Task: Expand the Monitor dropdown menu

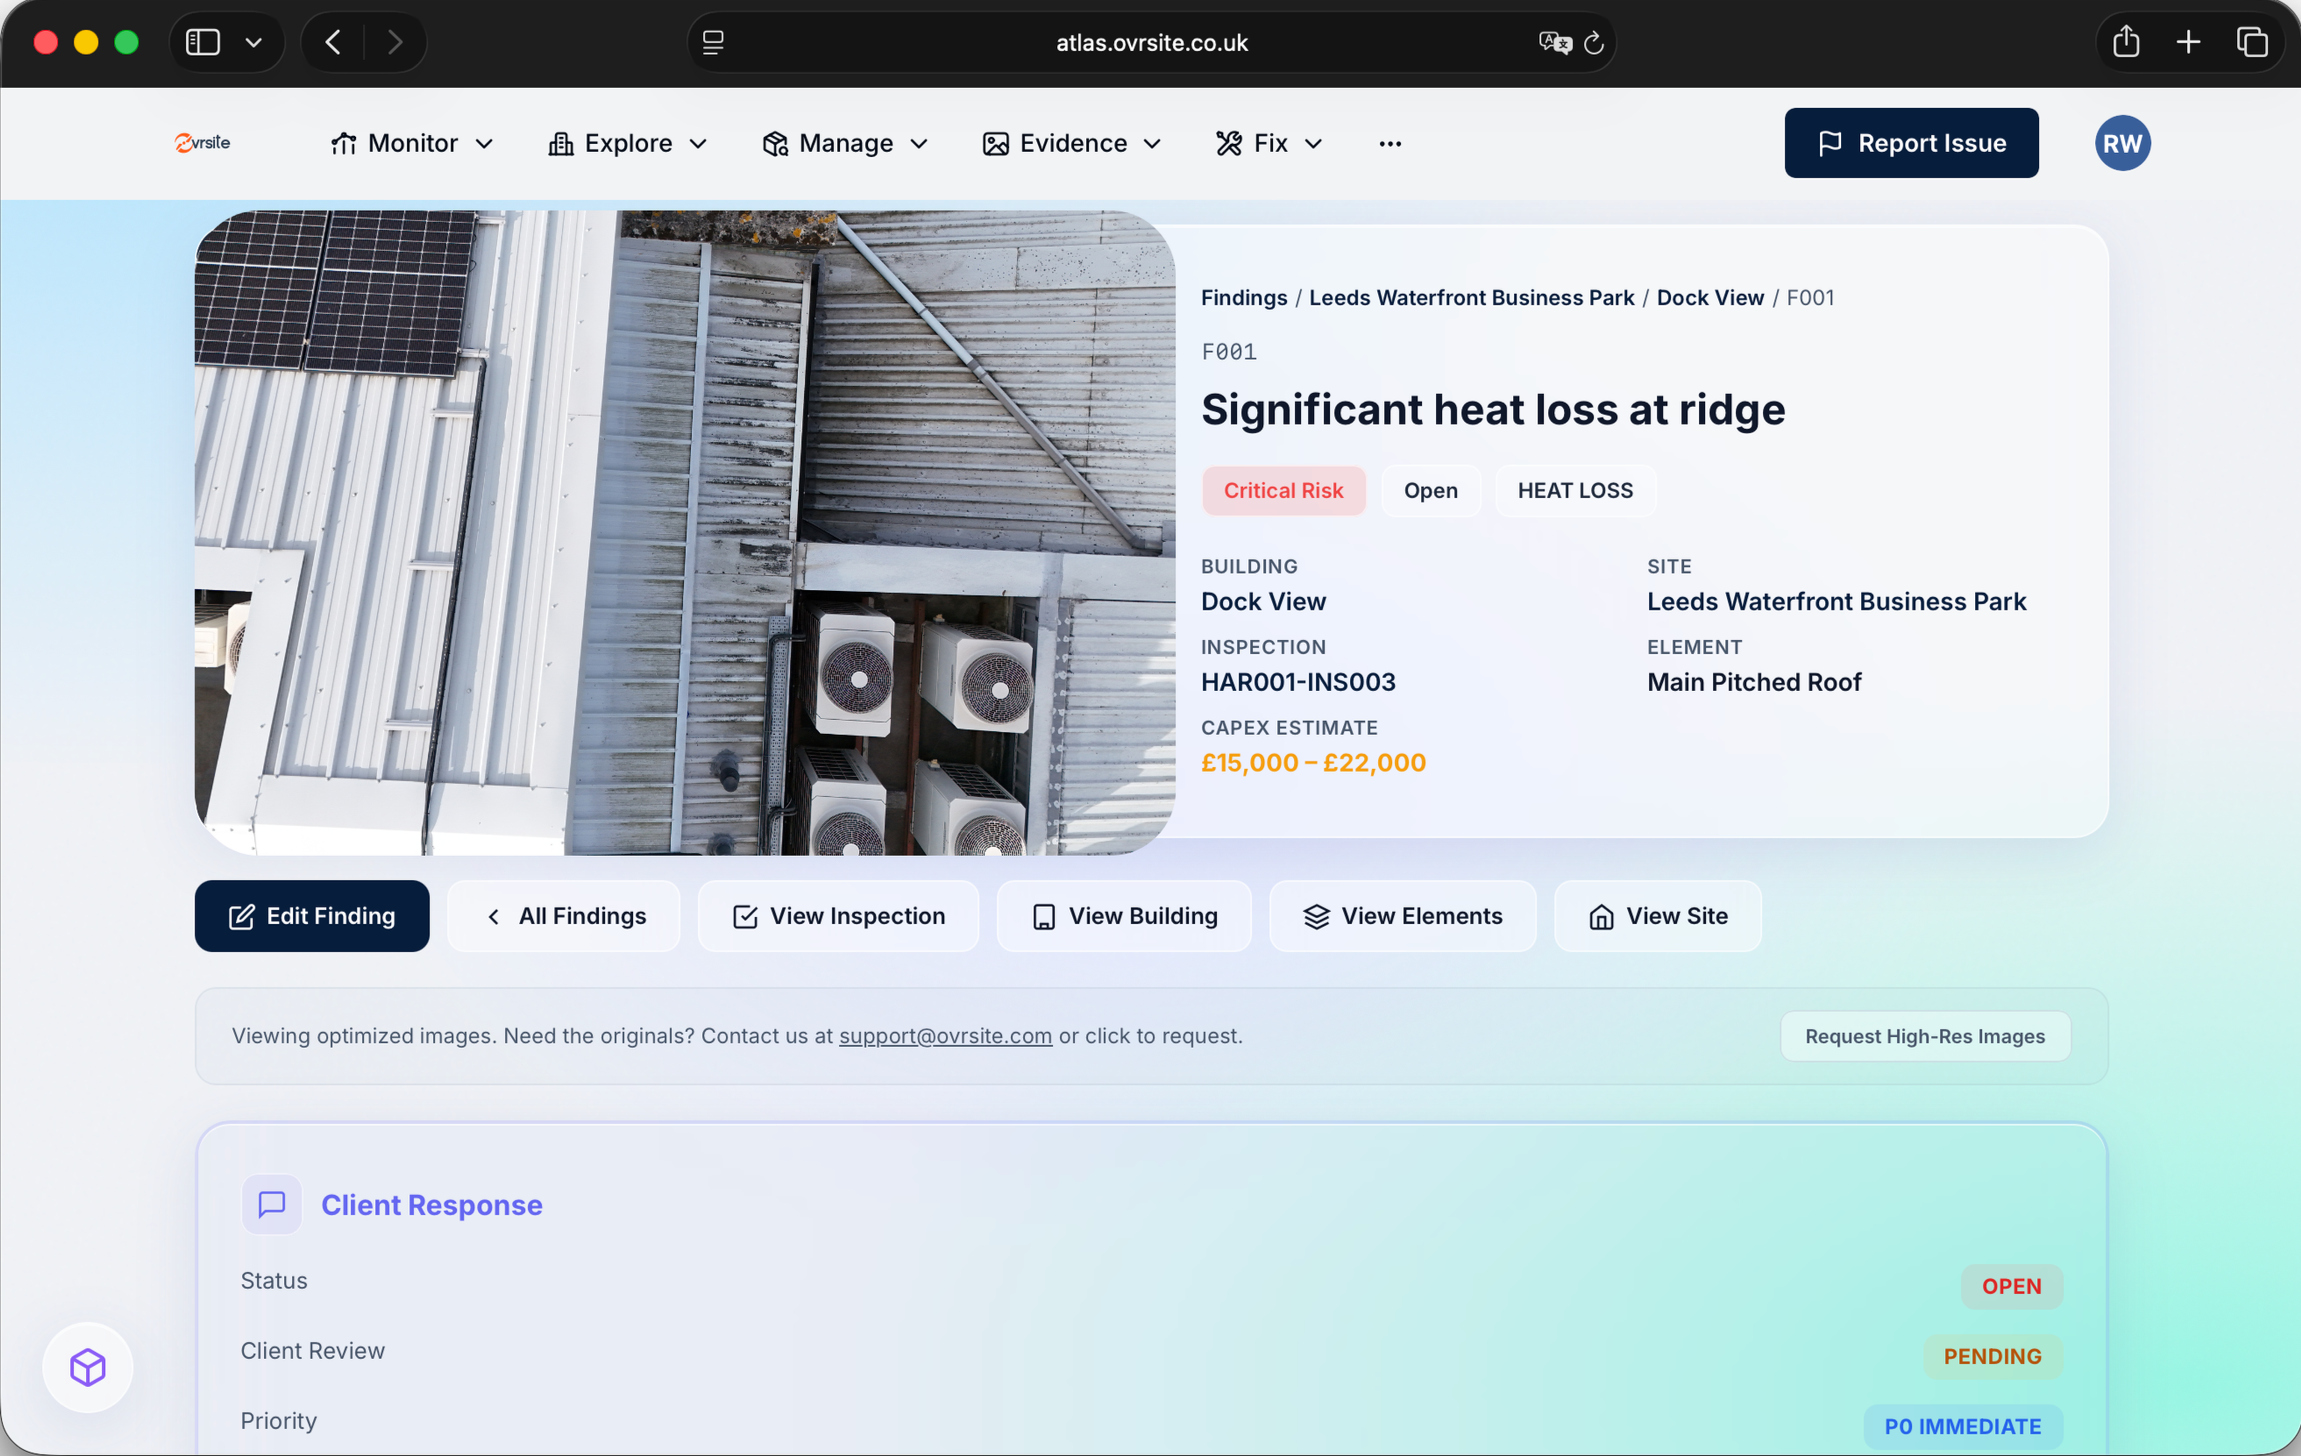Action: tap(412, 143)
